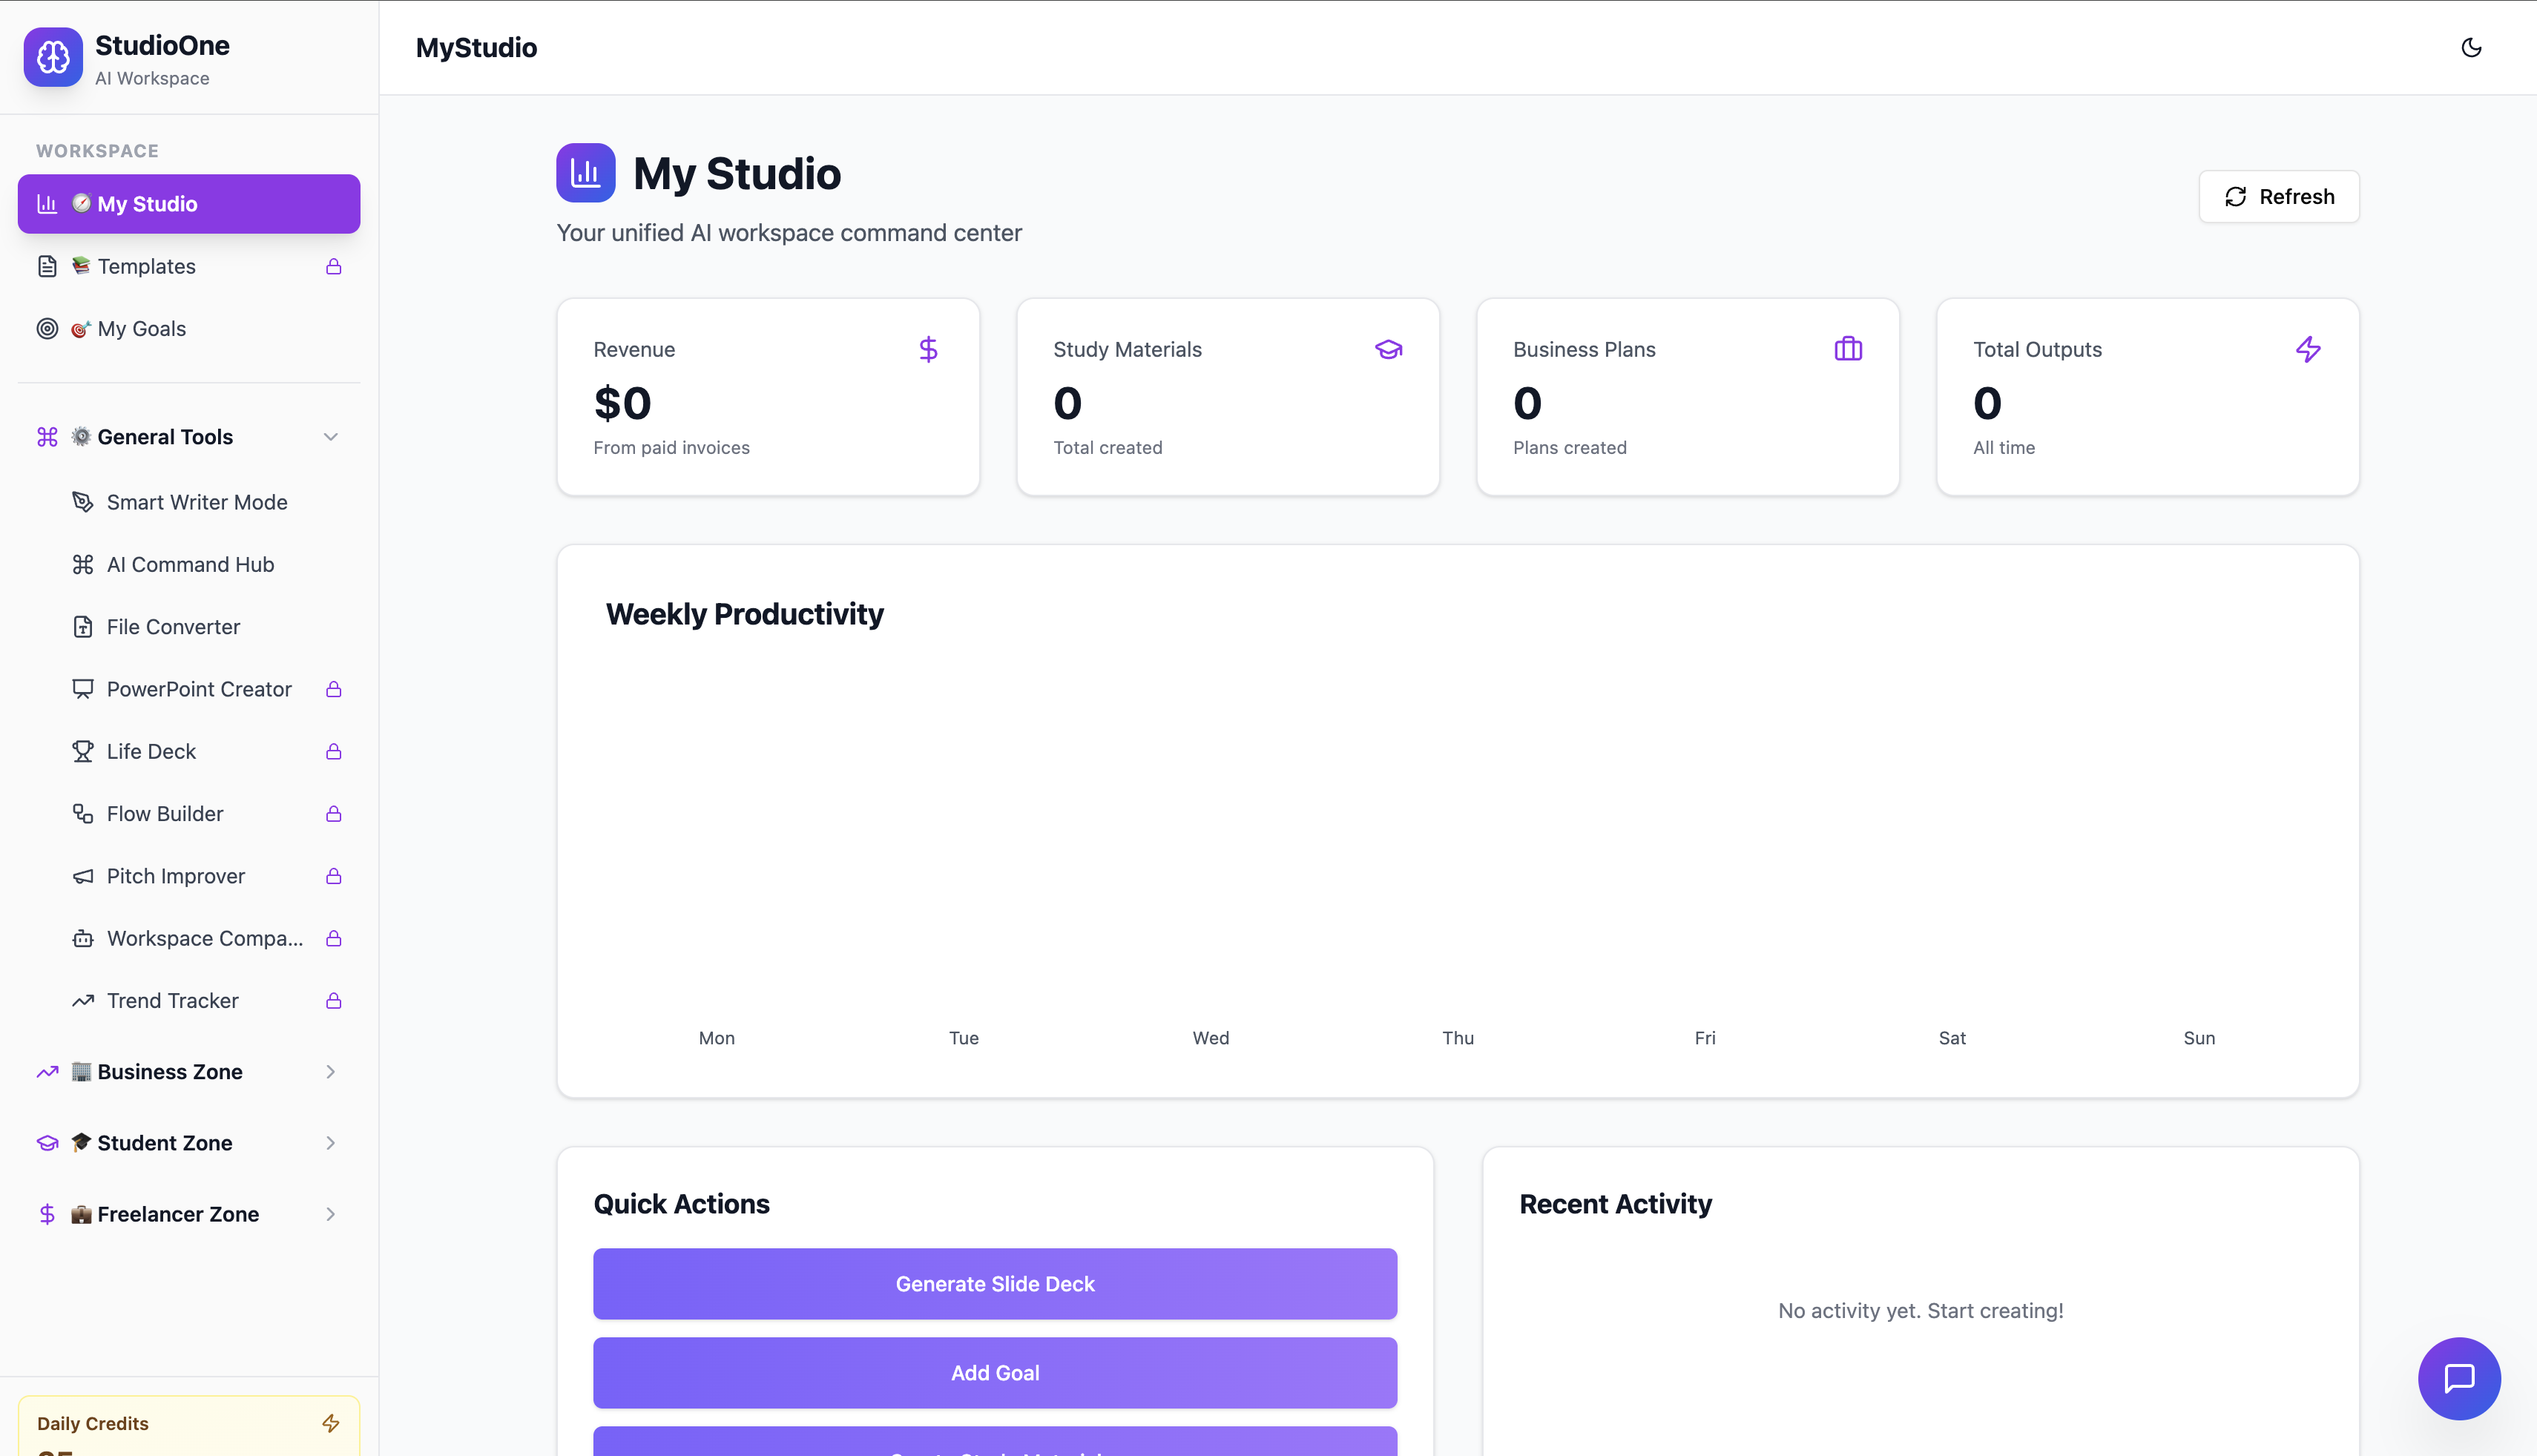Screen dimensions: 2537x1456
Task: Open the StudioOne brain logo icon
Action: (52, 57)
